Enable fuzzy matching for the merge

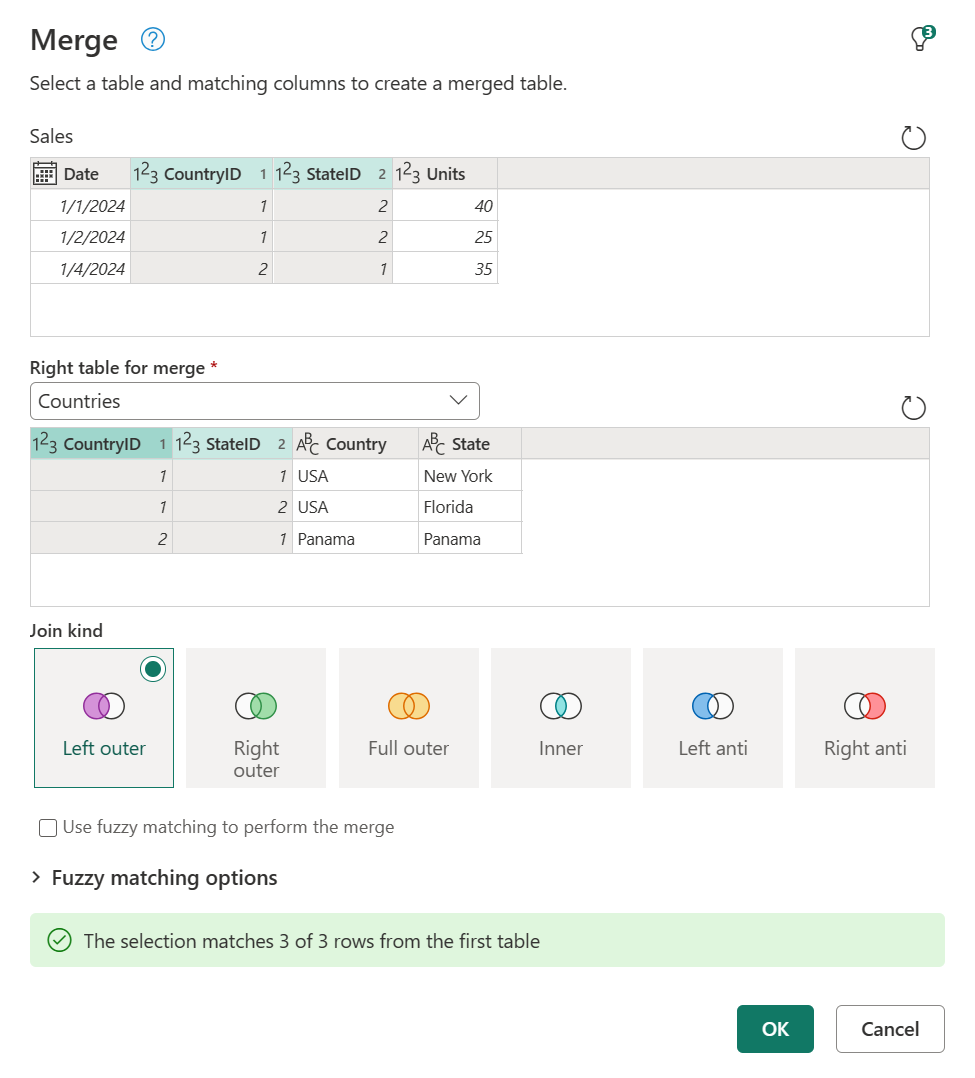pyautogui.click(x=47, y=827)
